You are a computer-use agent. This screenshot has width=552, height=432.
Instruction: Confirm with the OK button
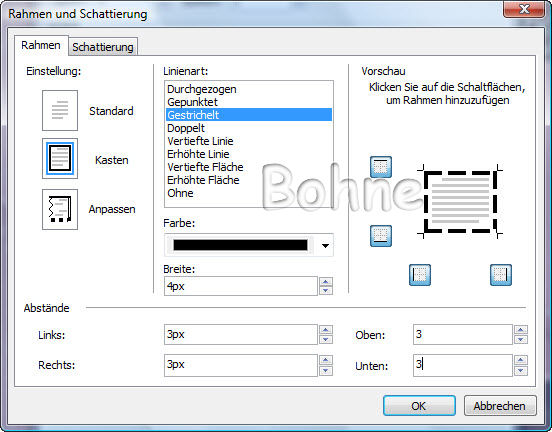point(419,406)
